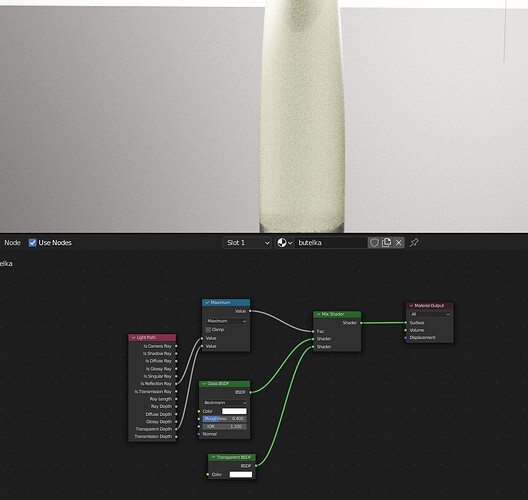Click the Is Transmission Ray output socket
Viewport: 528px width, 500px height.
point(176,392)
